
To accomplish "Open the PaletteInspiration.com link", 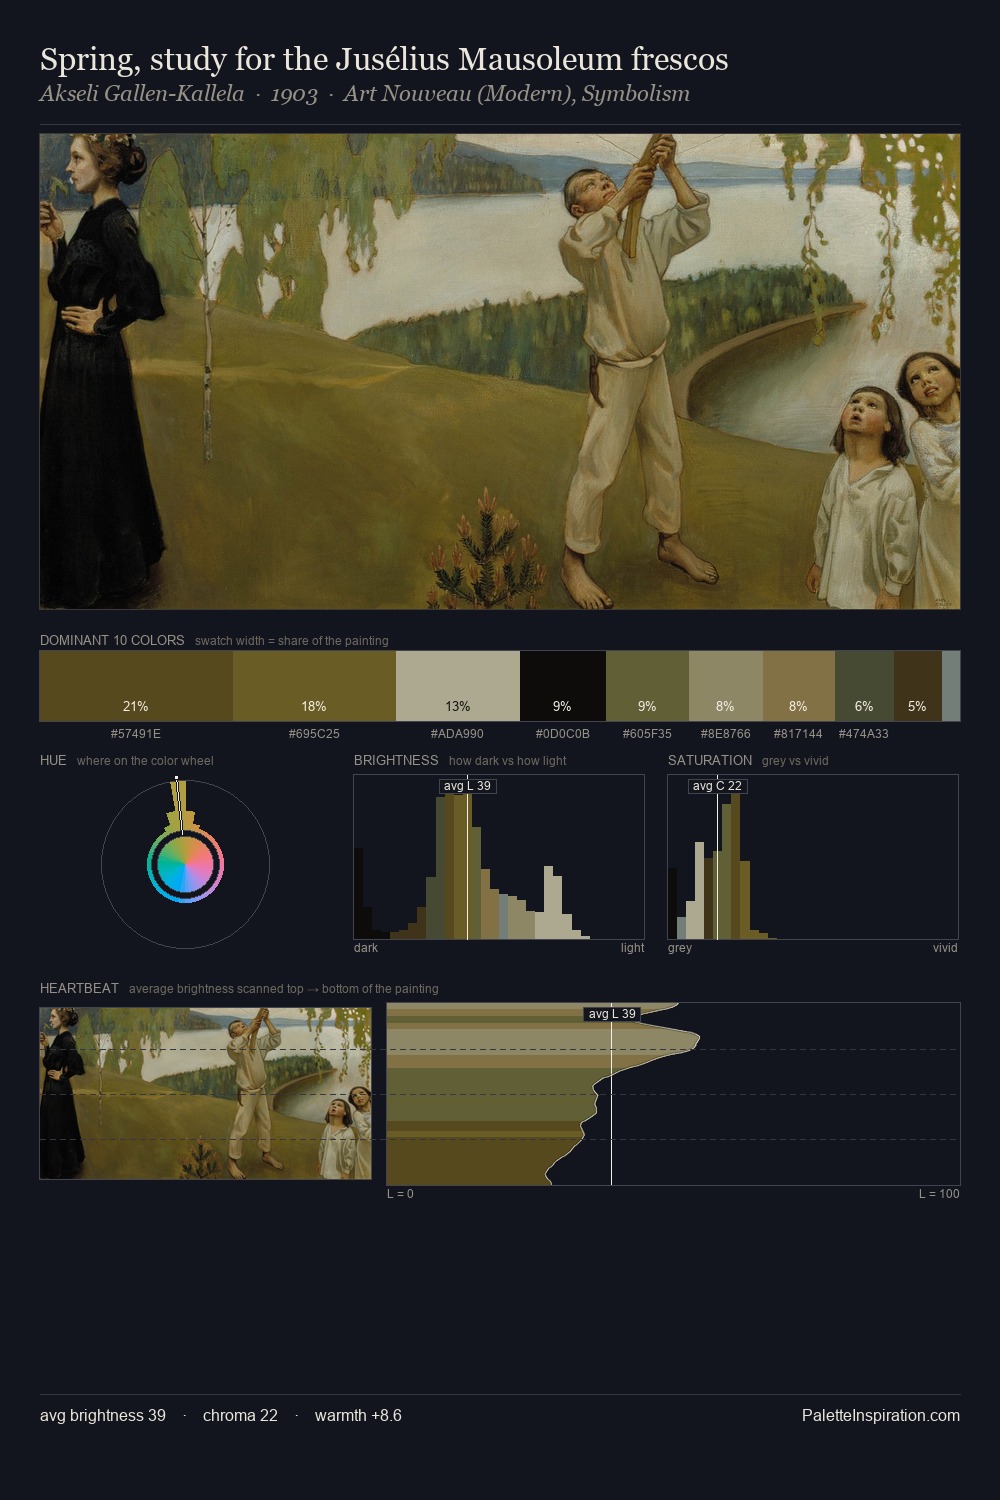I will pos(881,1416).
